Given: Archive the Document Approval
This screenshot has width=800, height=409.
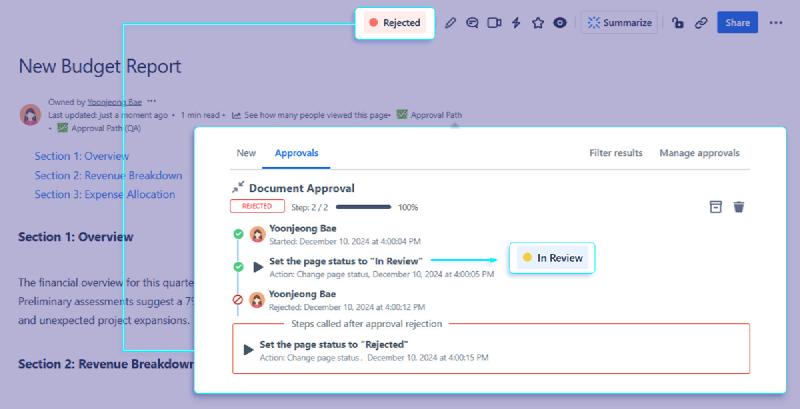Looking at the screenshot, I should click(x=716, y=207).
